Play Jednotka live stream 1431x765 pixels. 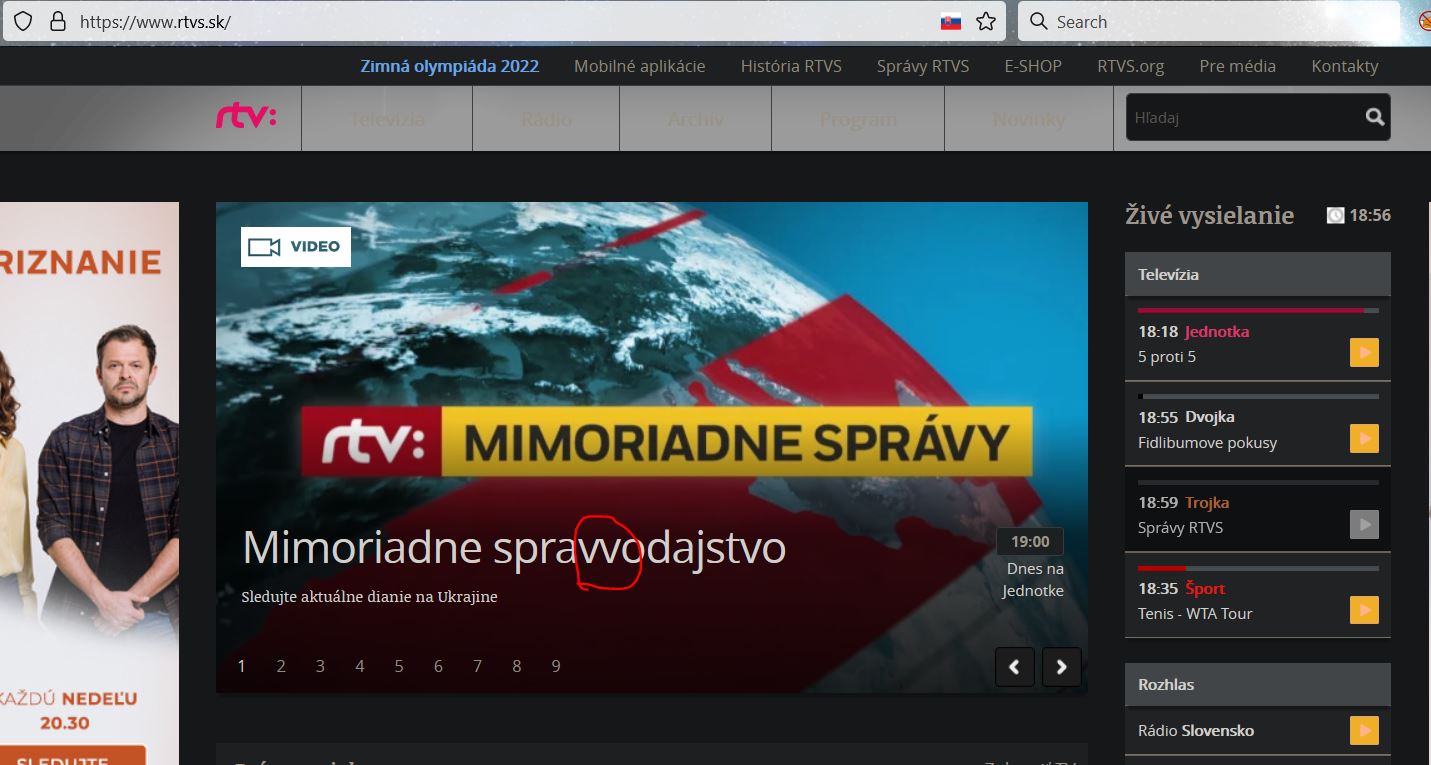[x=1364, y=353]
